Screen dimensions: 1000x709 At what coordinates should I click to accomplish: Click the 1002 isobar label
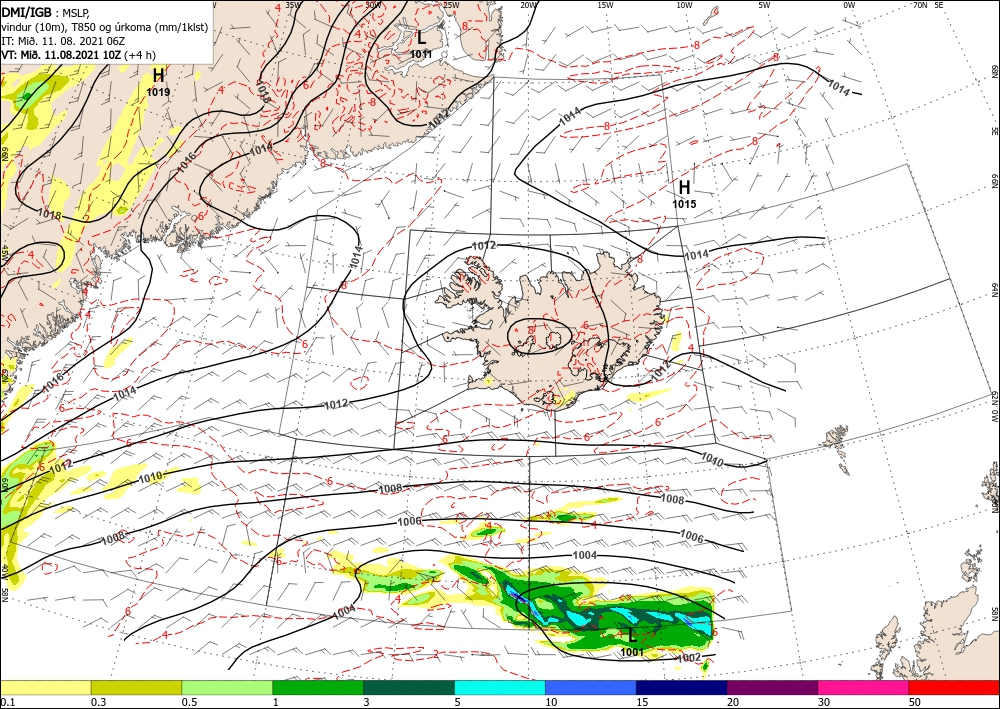point(689,657)
